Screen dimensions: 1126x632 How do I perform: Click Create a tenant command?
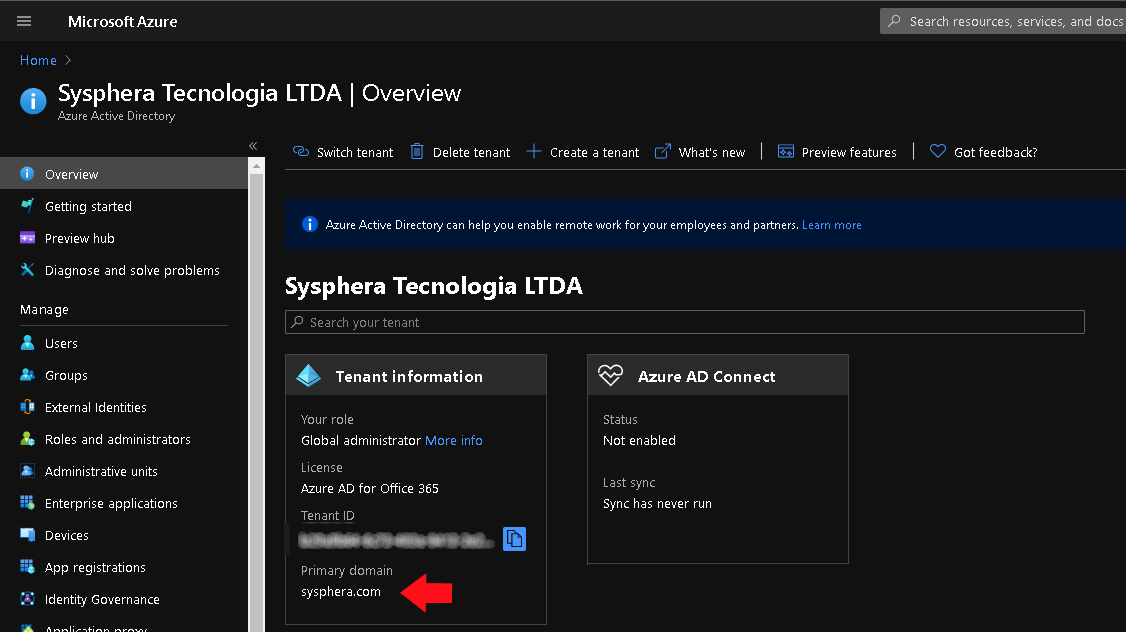coord(582,152)
